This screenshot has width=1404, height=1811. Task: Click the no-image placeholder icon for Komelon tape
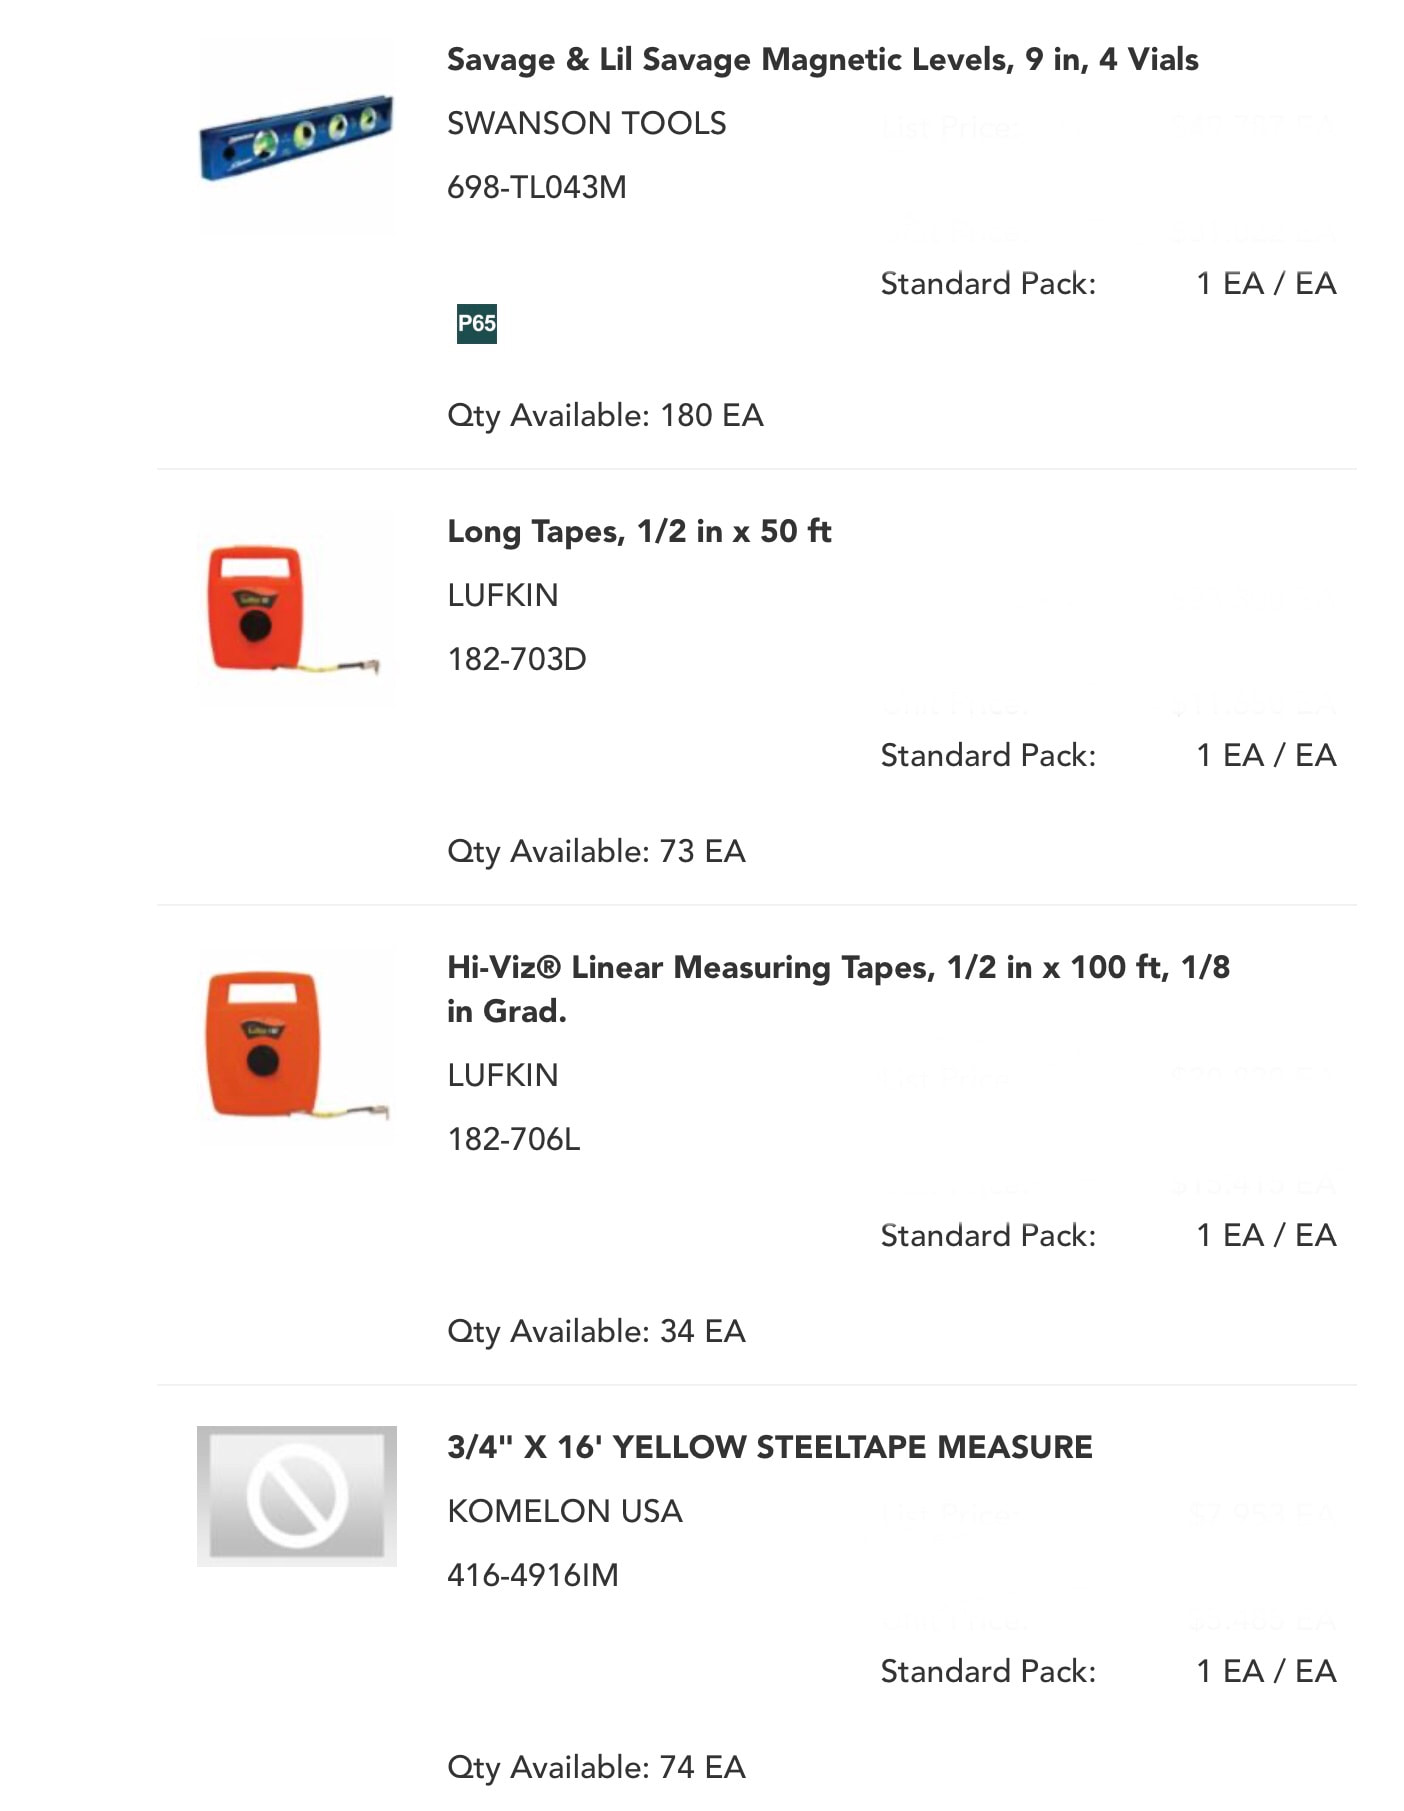coord(296,1496)
